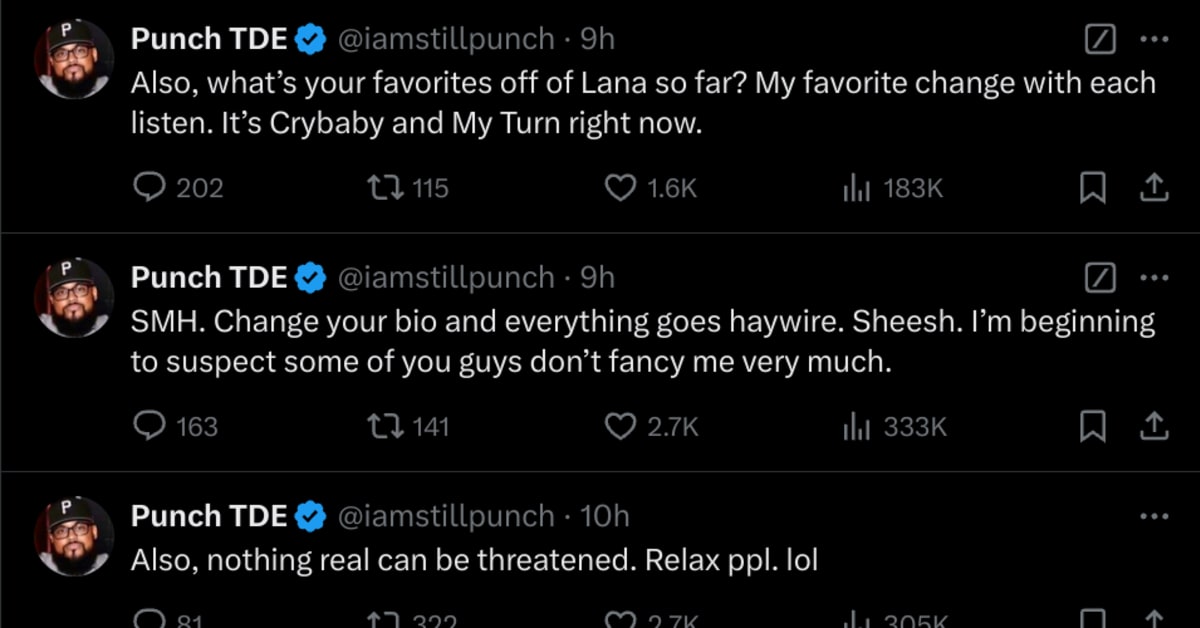Click Punch TDE name on the bottom tweet
Viewport: 1200px width, 628px height.
coord(208,516)
